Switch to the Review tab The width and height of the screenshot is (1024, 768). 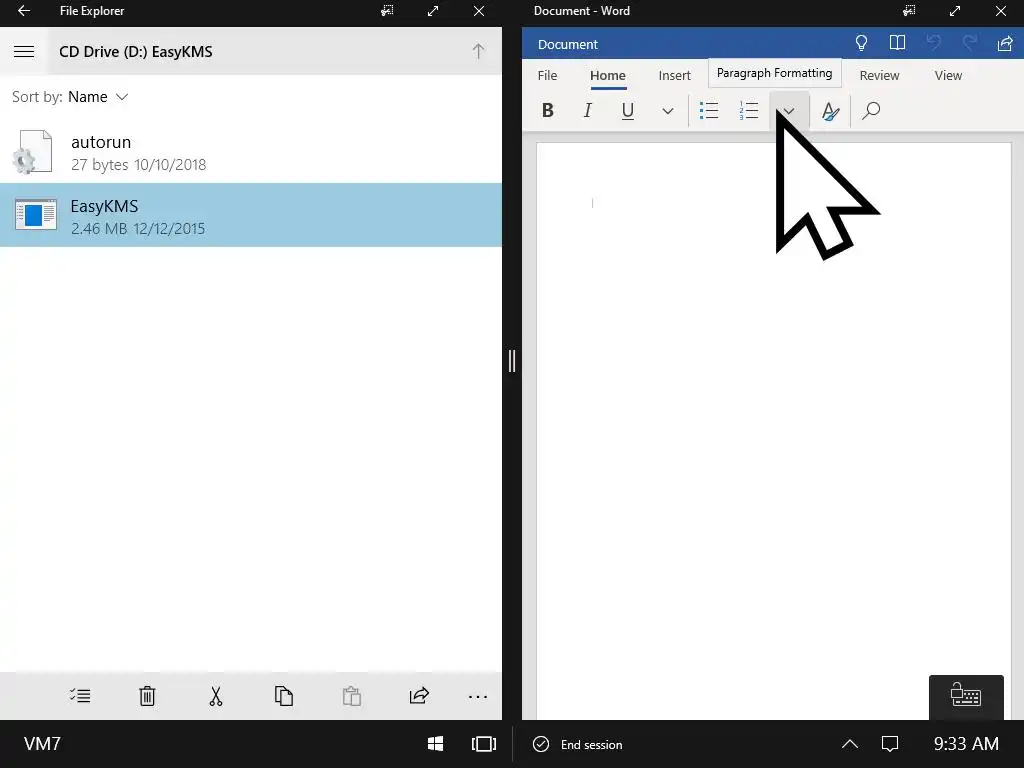click(879, 75)
